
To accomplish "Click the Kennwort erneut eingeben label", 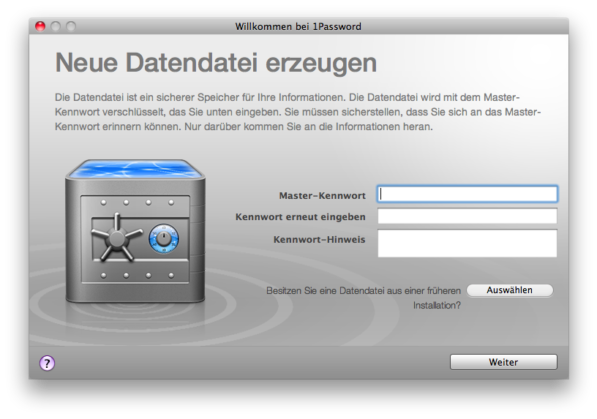I will [x=300, y=217].
